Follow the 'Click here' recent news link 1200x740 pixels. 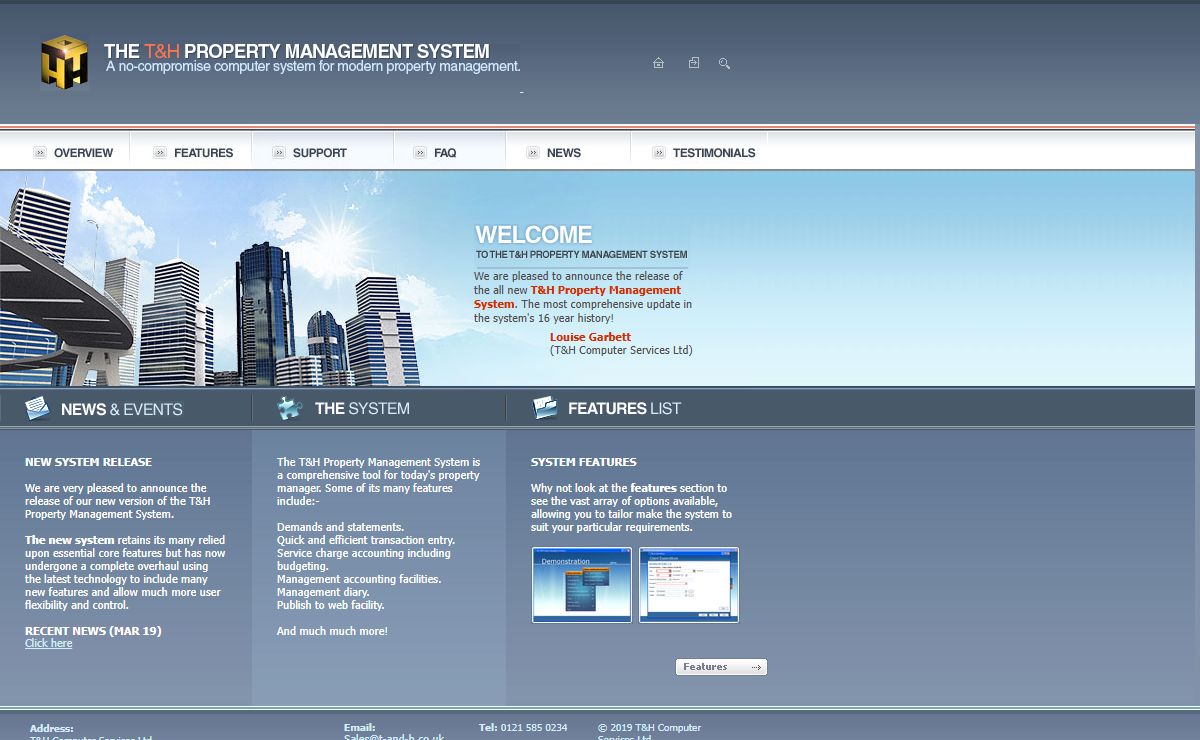point(49,643)
